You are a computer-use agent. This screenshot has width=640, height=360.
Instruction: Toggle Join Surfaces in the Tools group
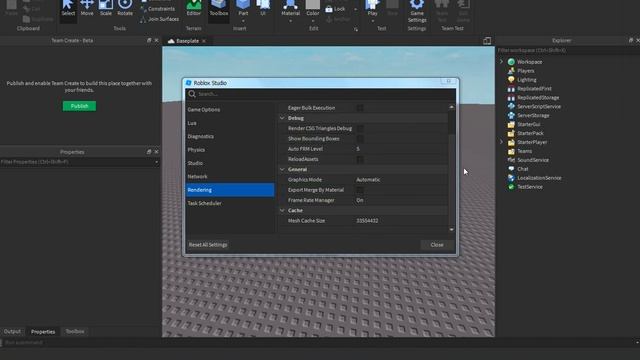[x=159, y=19]
